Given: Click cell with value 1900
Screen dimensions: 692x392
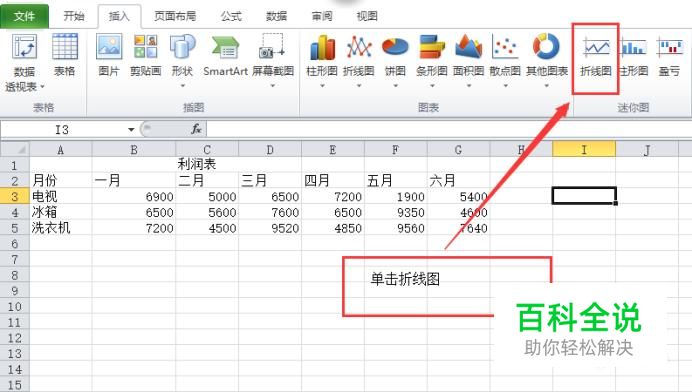Looking at the screenshot, I should point(395,196).
